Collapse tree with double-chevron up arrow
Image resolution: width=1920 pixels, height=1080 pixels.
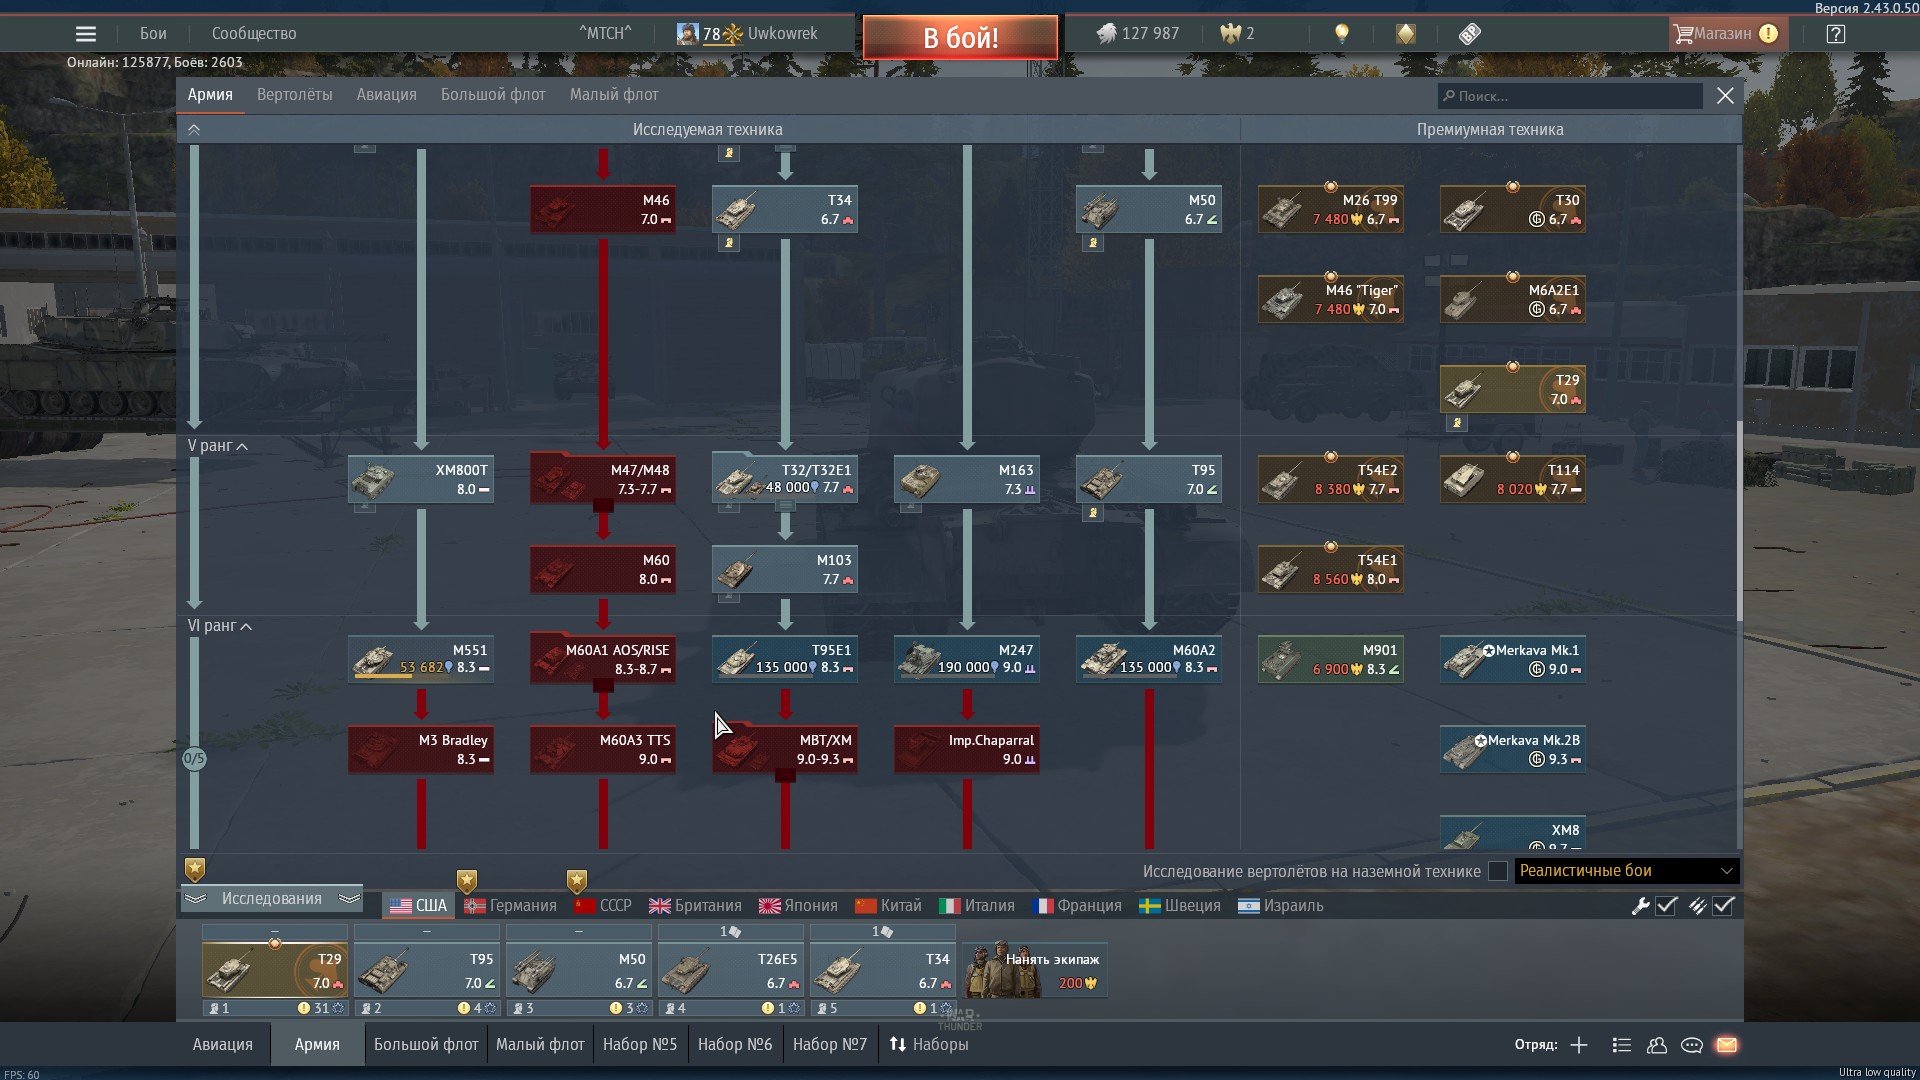click(194, 130)
